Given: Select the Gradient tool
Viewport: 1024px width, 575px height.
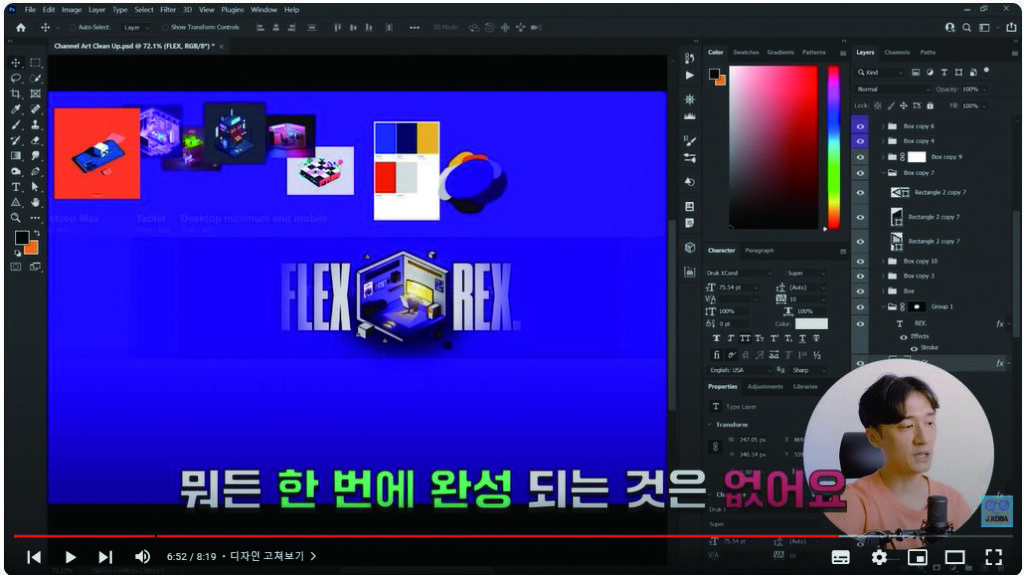Looking at the screenshot, I should (x=16, y=156).
